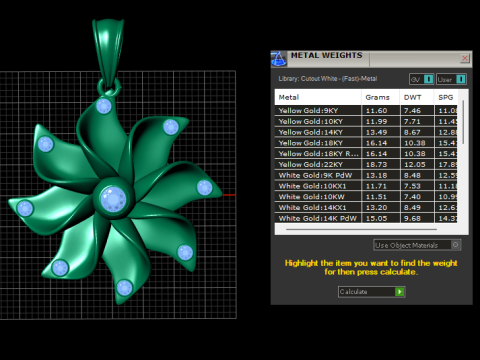Click the METAL WEIGHTS title bar

pos(372,59)
